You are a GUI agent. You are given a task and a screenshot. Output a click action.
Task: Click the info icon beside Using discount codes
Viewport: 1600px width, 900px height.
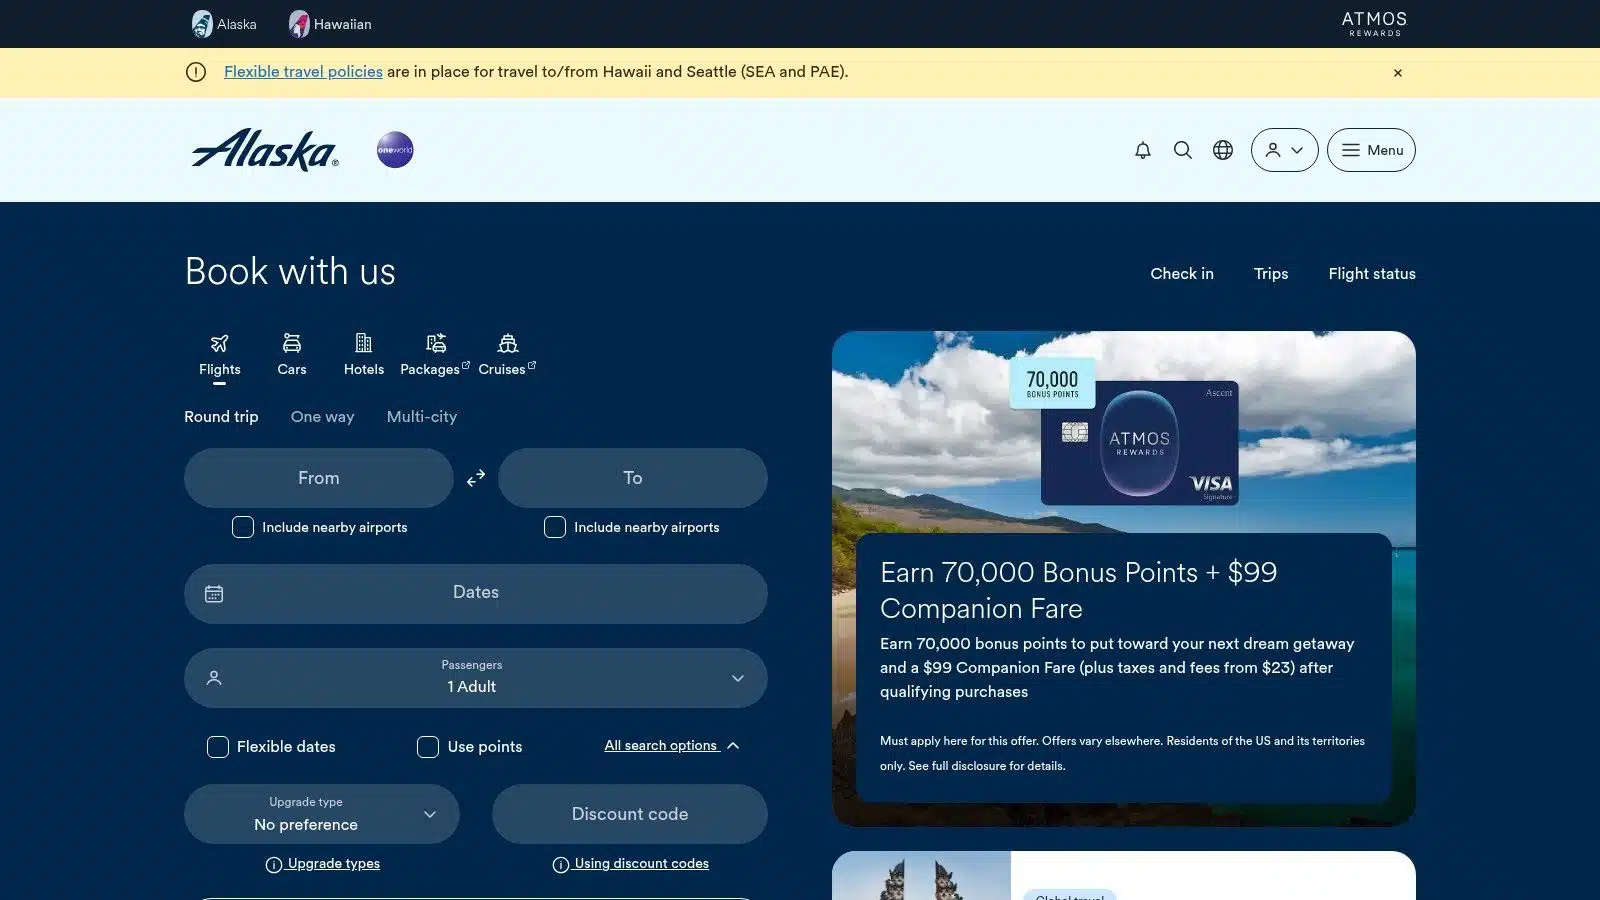pos(561,865)
